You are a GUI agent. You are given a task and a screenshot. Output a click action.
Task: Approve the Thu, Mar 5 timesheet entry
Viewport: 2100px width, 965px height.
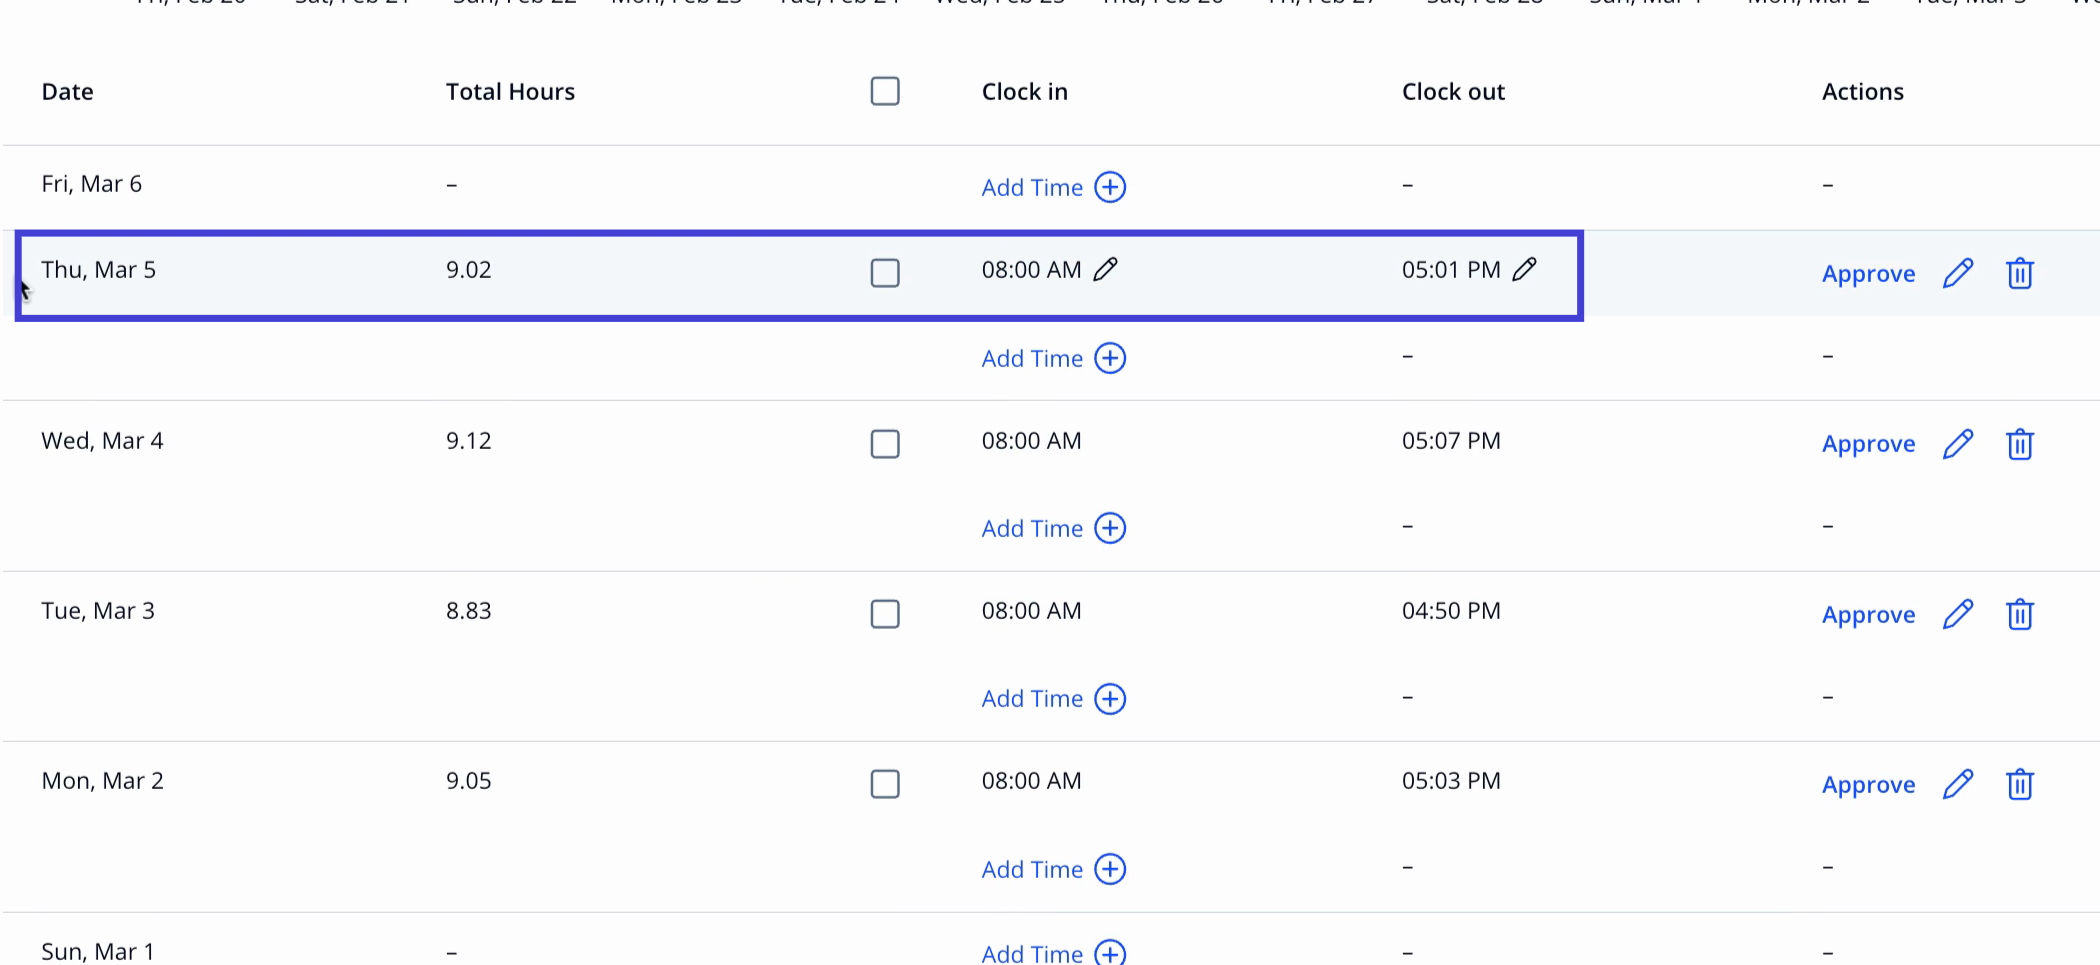[1868, 274]
